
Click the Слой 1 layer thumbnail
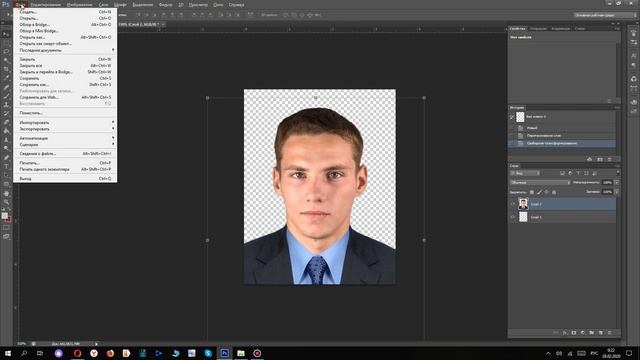523,217
